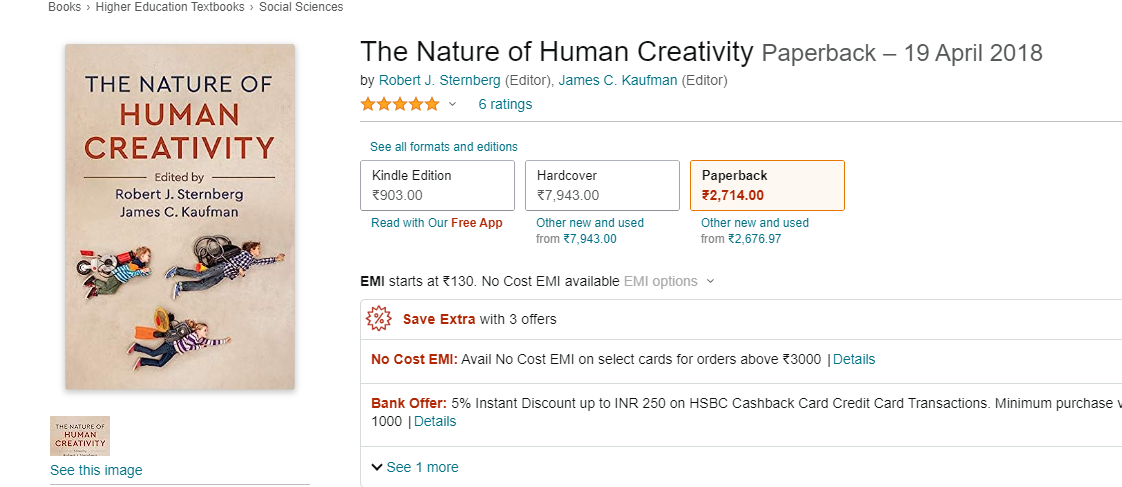View the 6 ratings link
Image resolution: width=1122 pixels, height=487 pixels.
coord(505,104)
